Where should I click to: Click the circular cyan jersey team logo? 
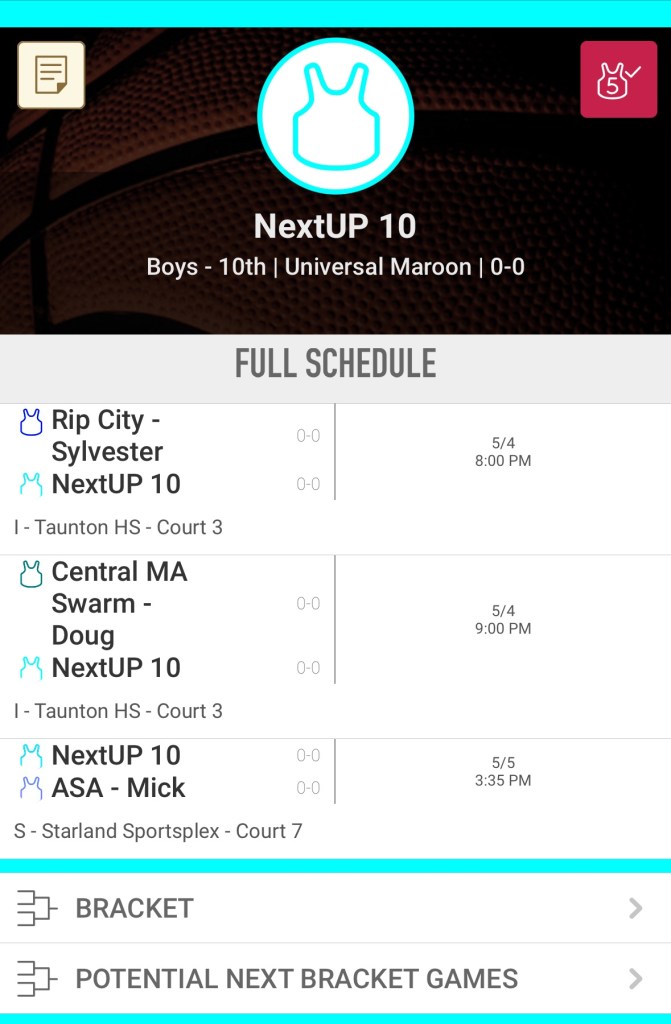(336, 114)
